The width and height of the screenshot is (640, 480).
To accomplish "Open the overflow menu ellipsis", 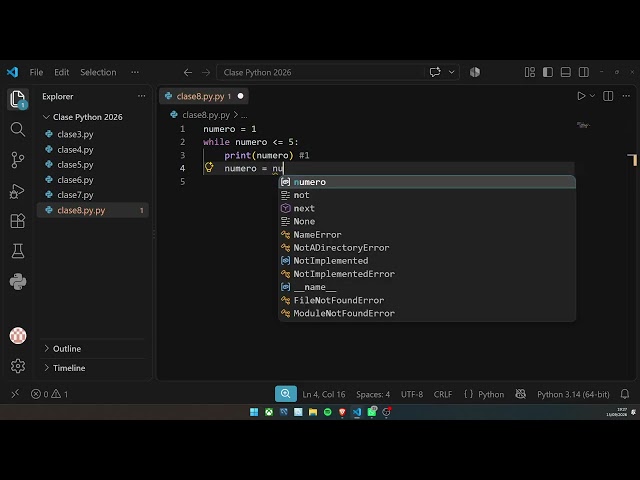I will pyautogui.click(x=135, y=72).
